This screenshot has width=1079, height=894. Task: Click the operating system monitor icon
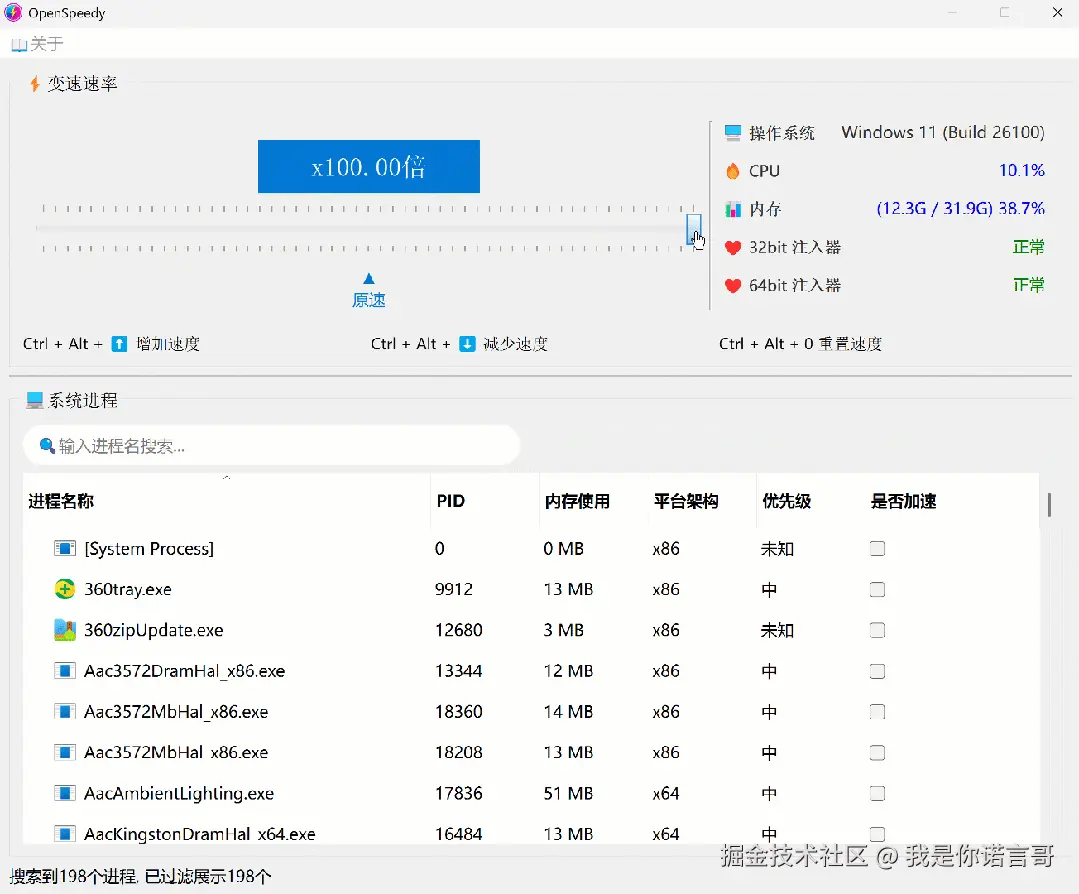click(733, 132)
